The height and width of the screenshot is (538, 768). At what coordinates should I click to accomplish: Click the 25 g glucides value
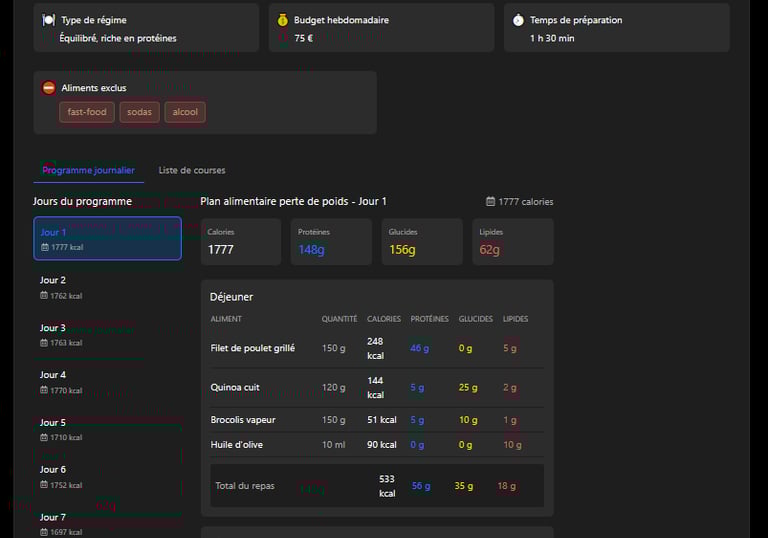pyautogui.click(x=468, y=388)
